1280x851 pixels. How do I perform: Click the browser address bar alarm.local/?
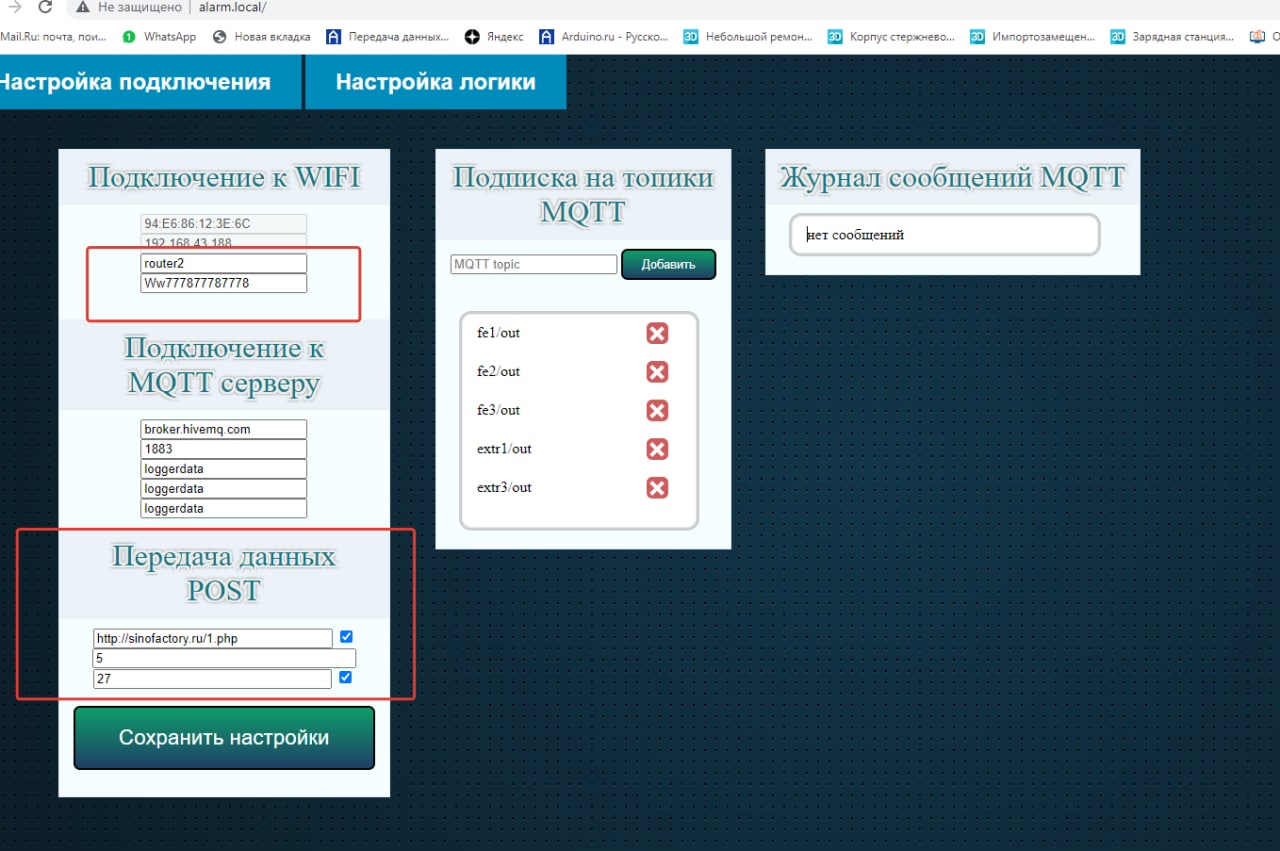pyautogui.click(x=233, y=7)
